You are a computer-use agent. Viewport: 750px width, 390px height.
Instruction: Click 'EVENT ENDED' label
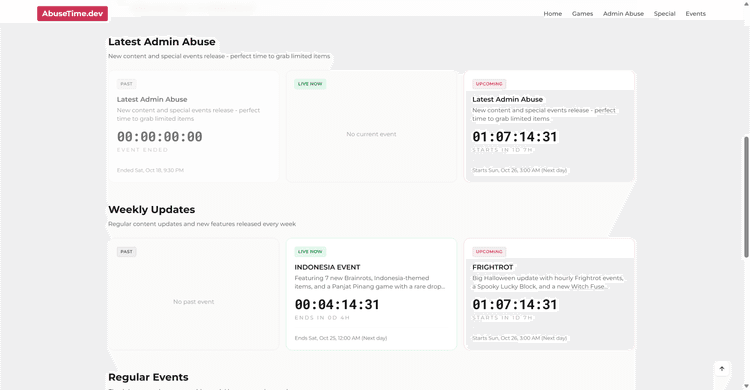click(143, 150)
